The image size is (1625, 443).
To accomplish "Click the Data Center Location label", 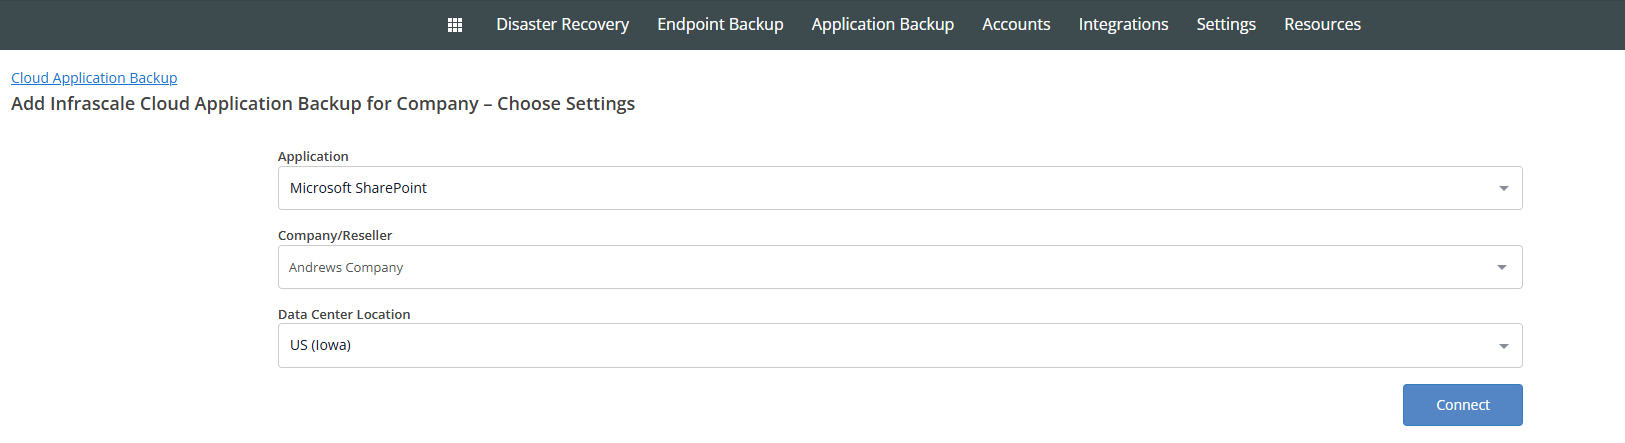I will (x=344, y=314).
